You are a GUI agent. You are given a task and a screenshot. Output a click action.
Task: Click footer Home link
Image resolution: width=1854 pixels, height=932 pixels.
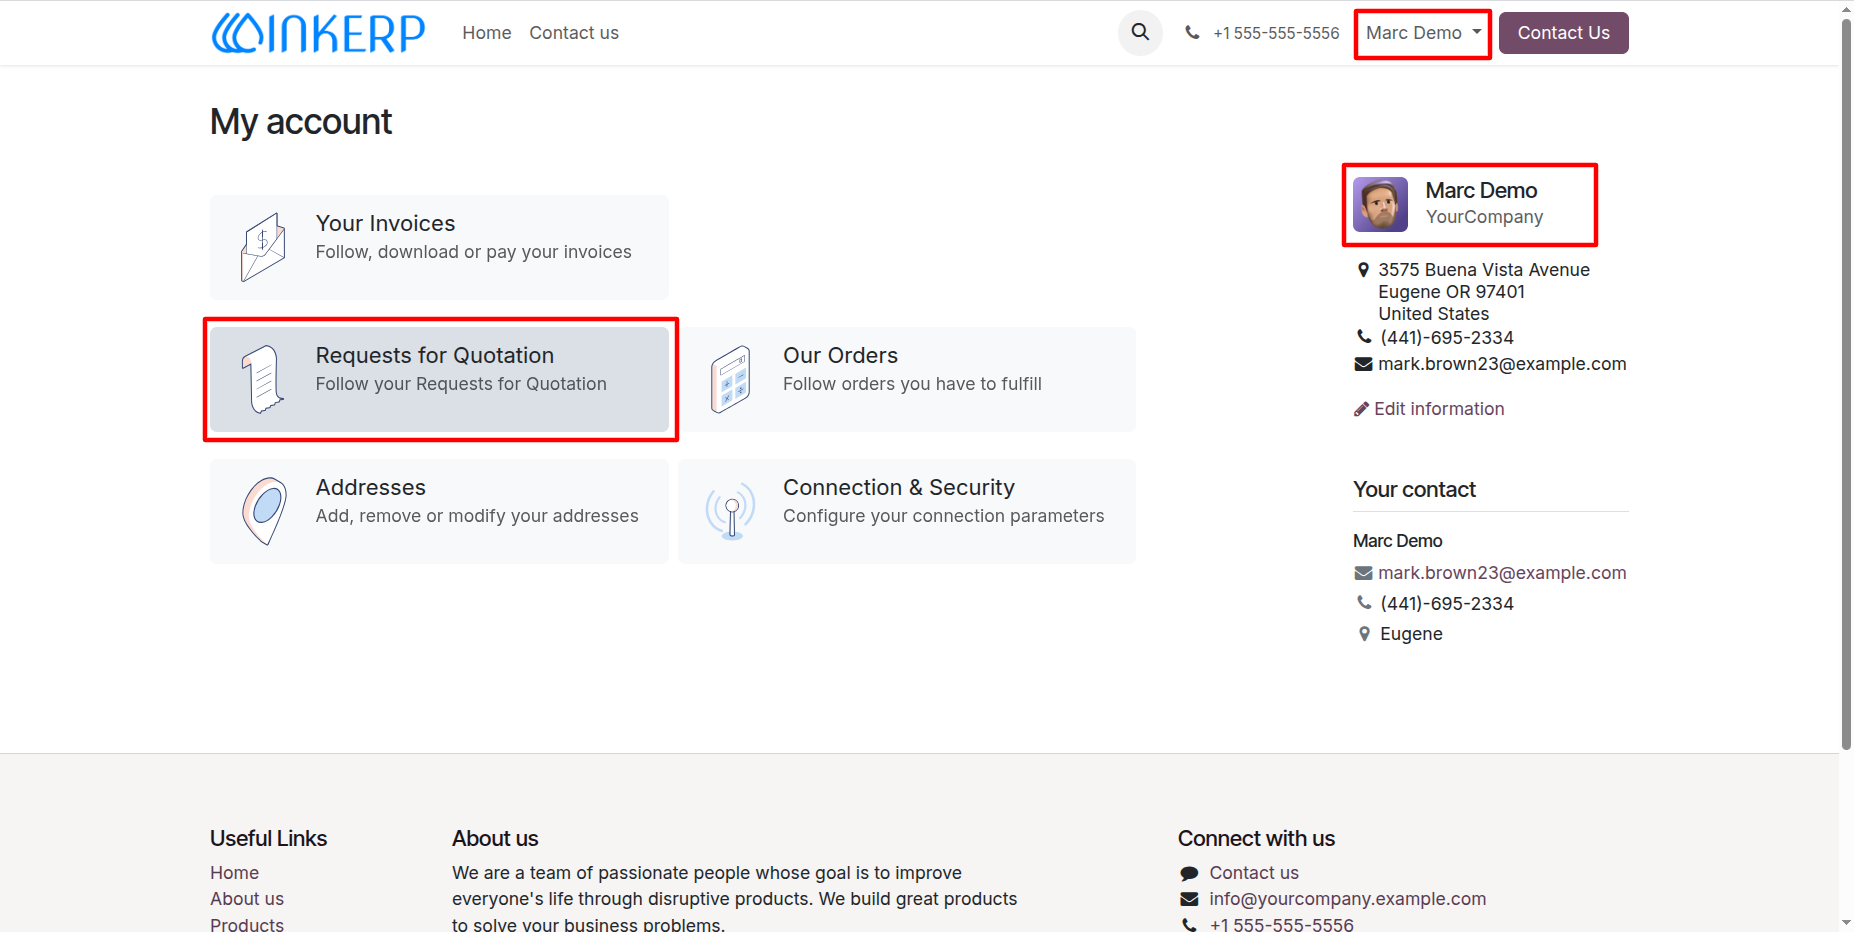pos(234,873)
